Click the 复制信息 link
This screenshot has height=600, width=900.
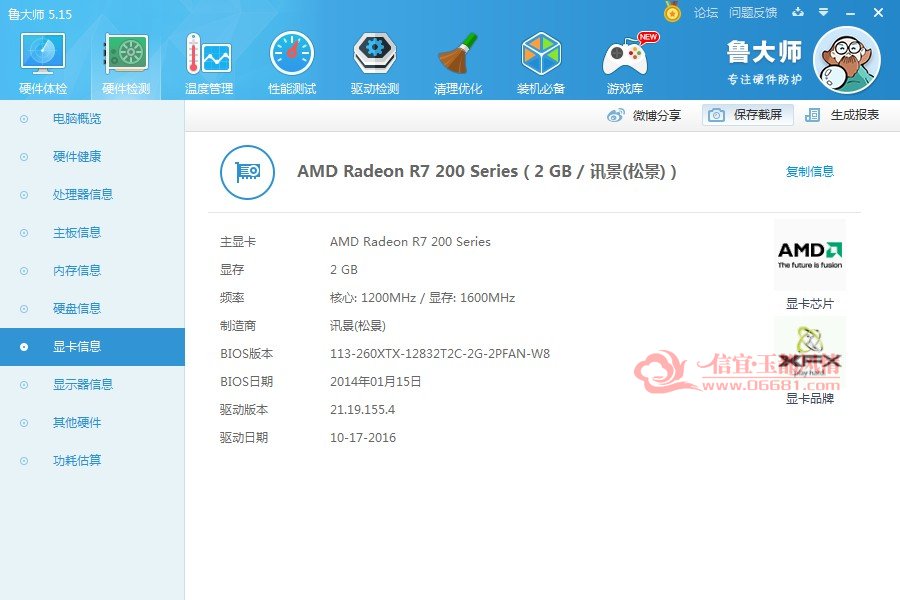(810, 172)
